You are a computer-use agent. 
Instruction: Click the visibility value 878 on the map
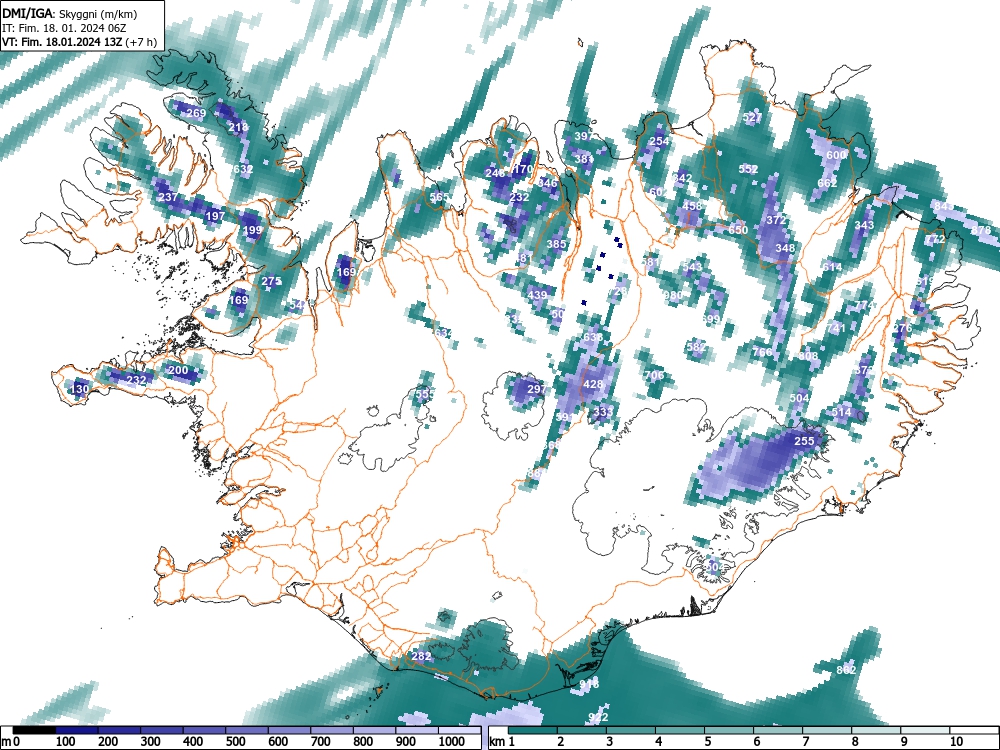click(982, 230)
